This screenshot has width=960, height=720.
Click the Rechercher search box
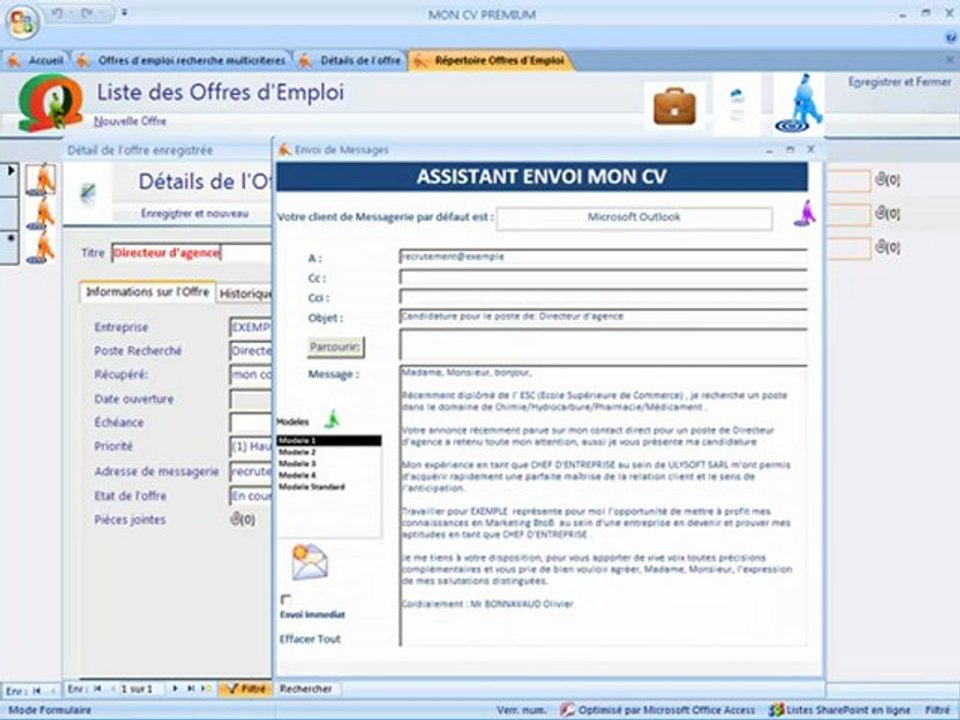point(306,689)
